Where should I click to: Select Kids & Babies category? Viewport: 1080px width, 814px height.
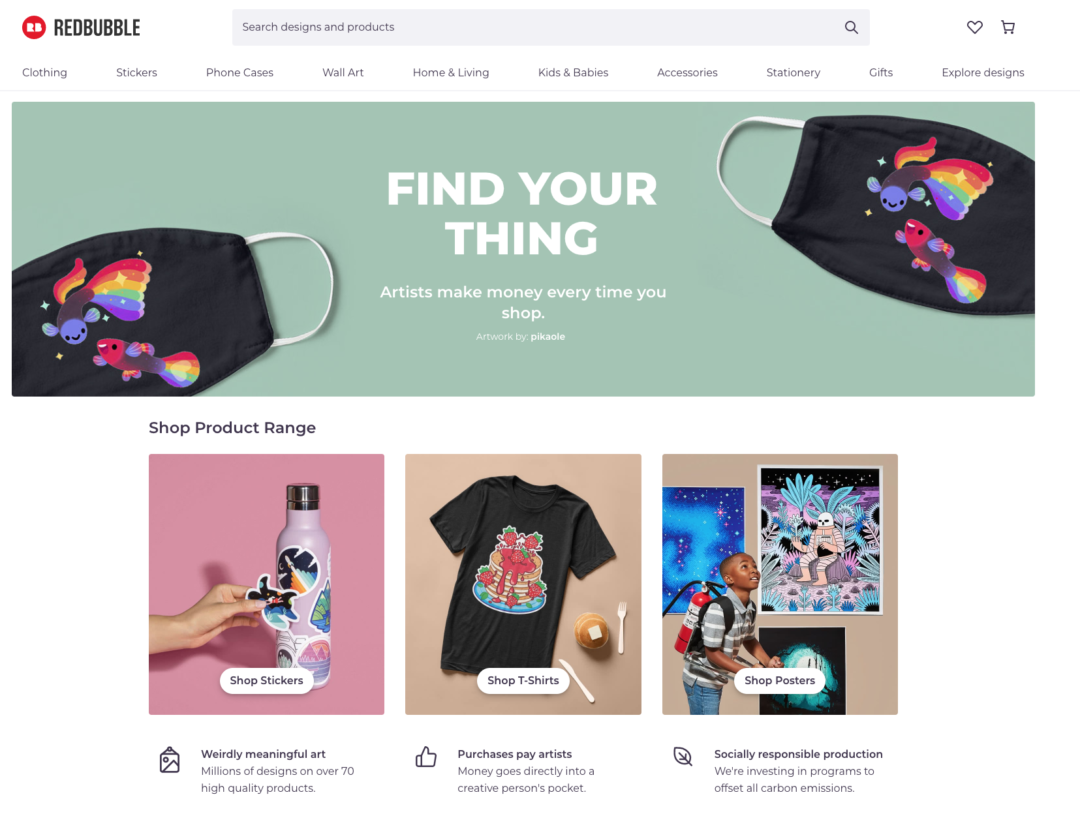click(573, 72)
